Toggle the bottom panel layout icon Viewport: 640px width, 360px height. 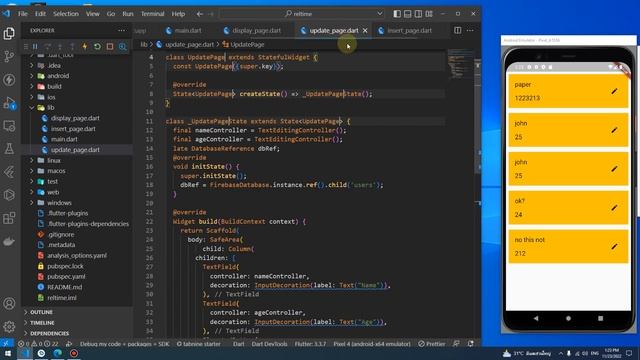(407, 14)
